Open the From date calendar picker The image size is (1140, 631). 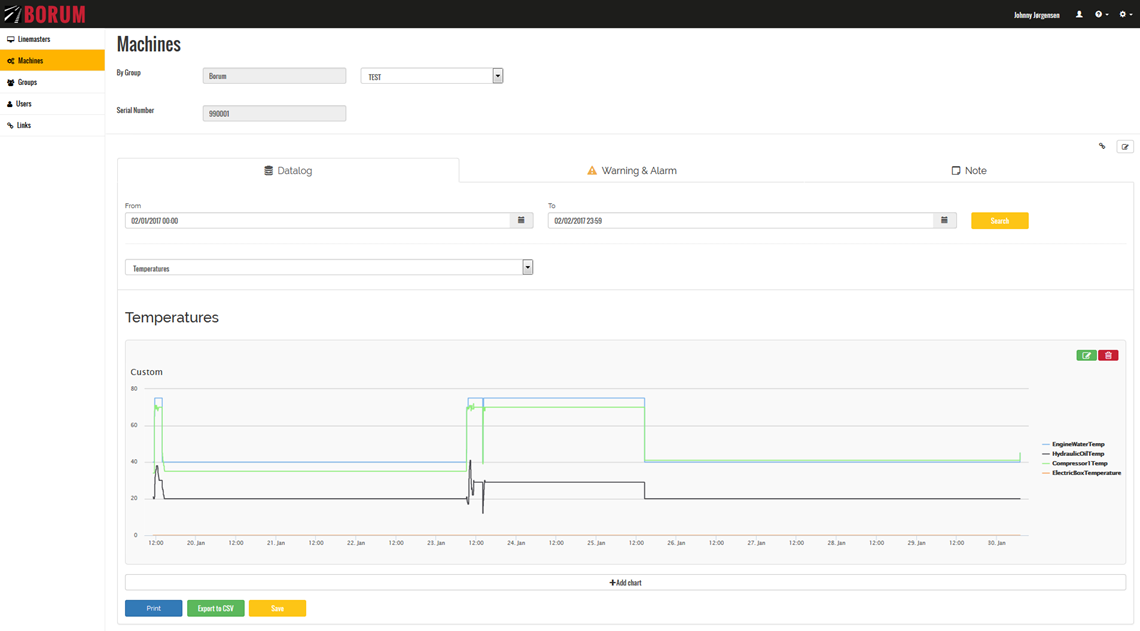pyautogui.click(x=521, y=220)
